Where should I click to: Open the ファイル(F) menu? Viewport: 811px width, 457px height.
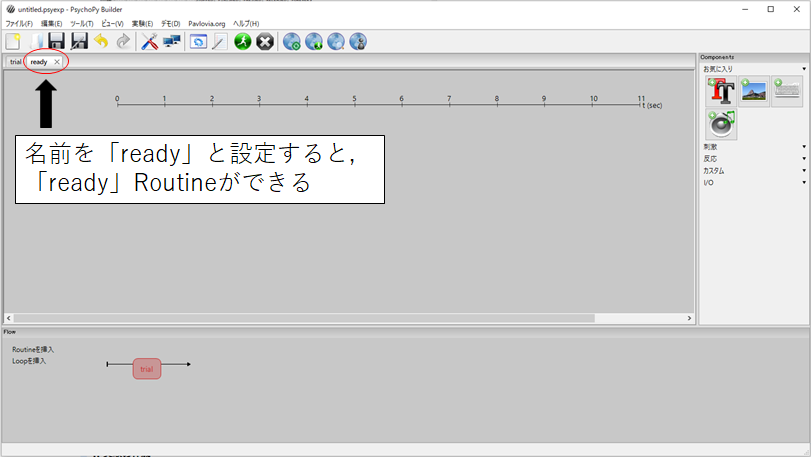click(19, 23)
